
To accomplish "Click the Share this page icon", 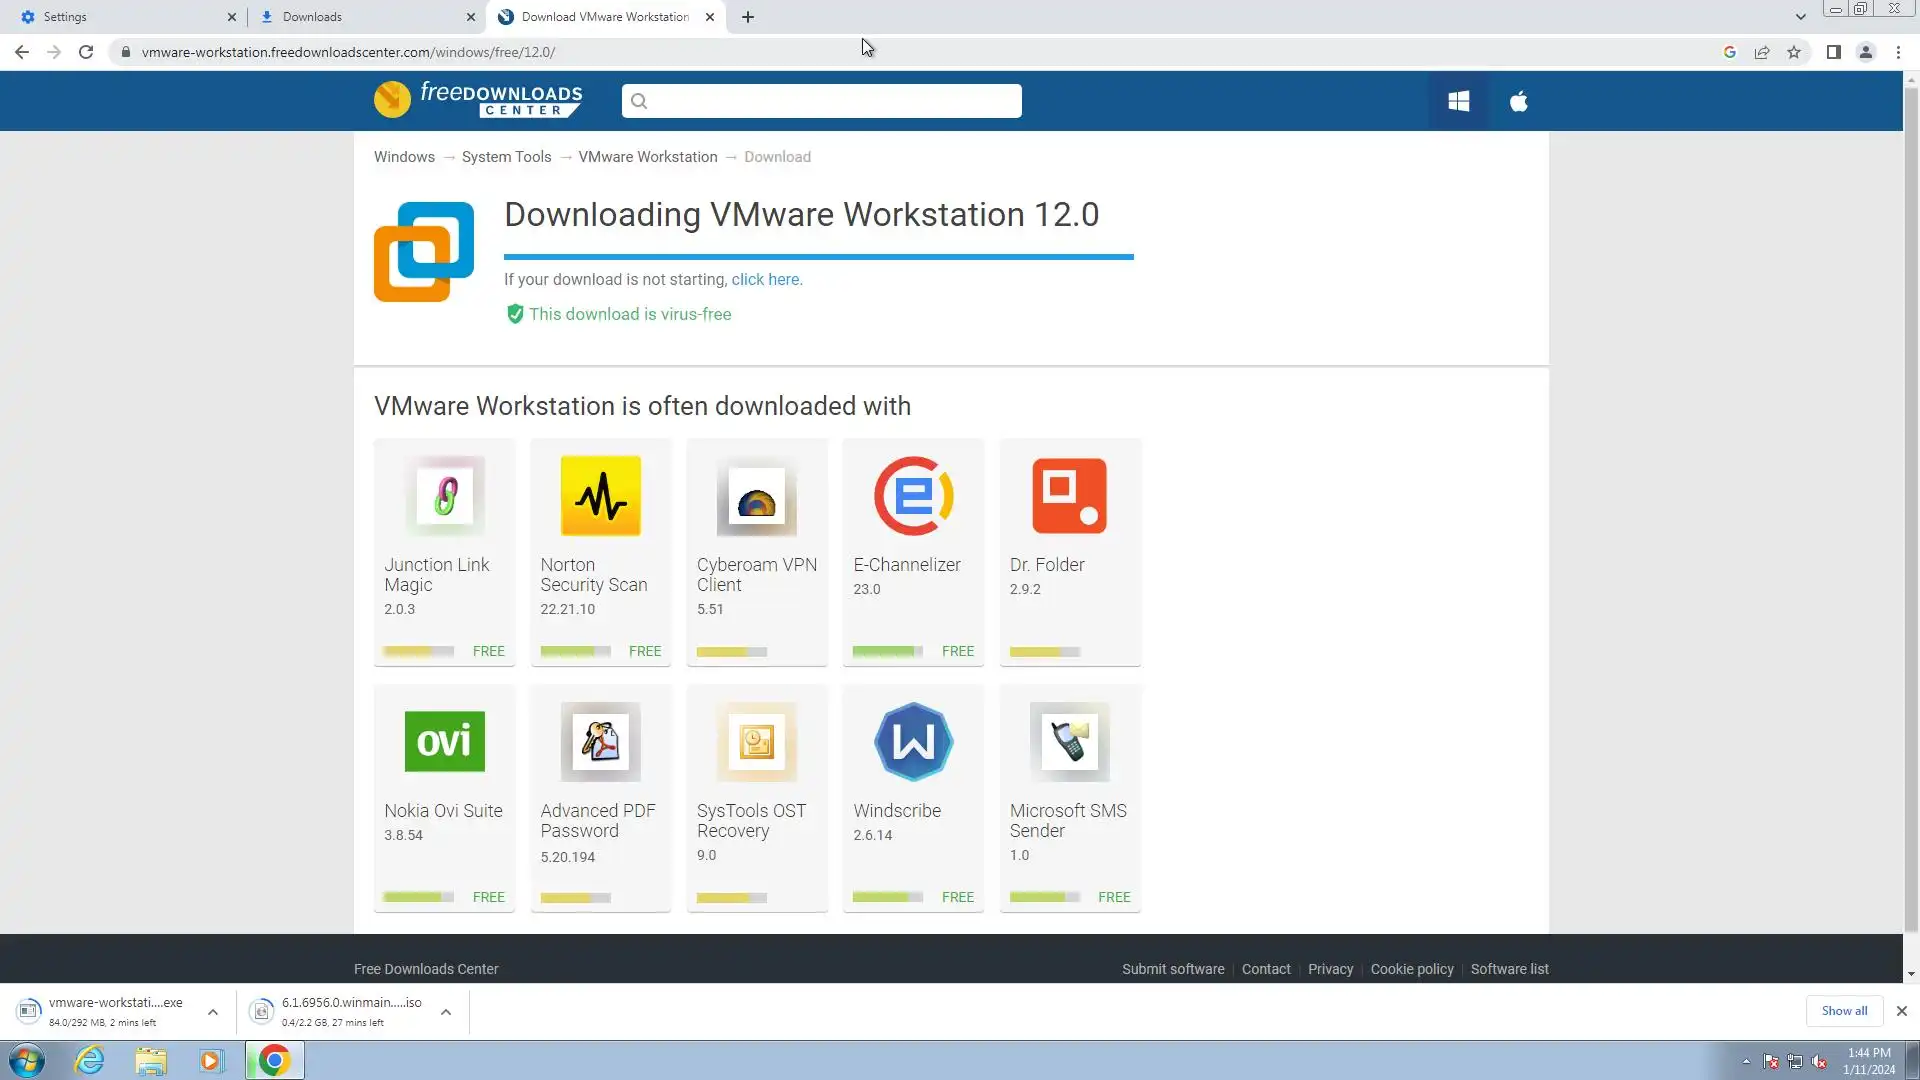I will point(1762,52).
